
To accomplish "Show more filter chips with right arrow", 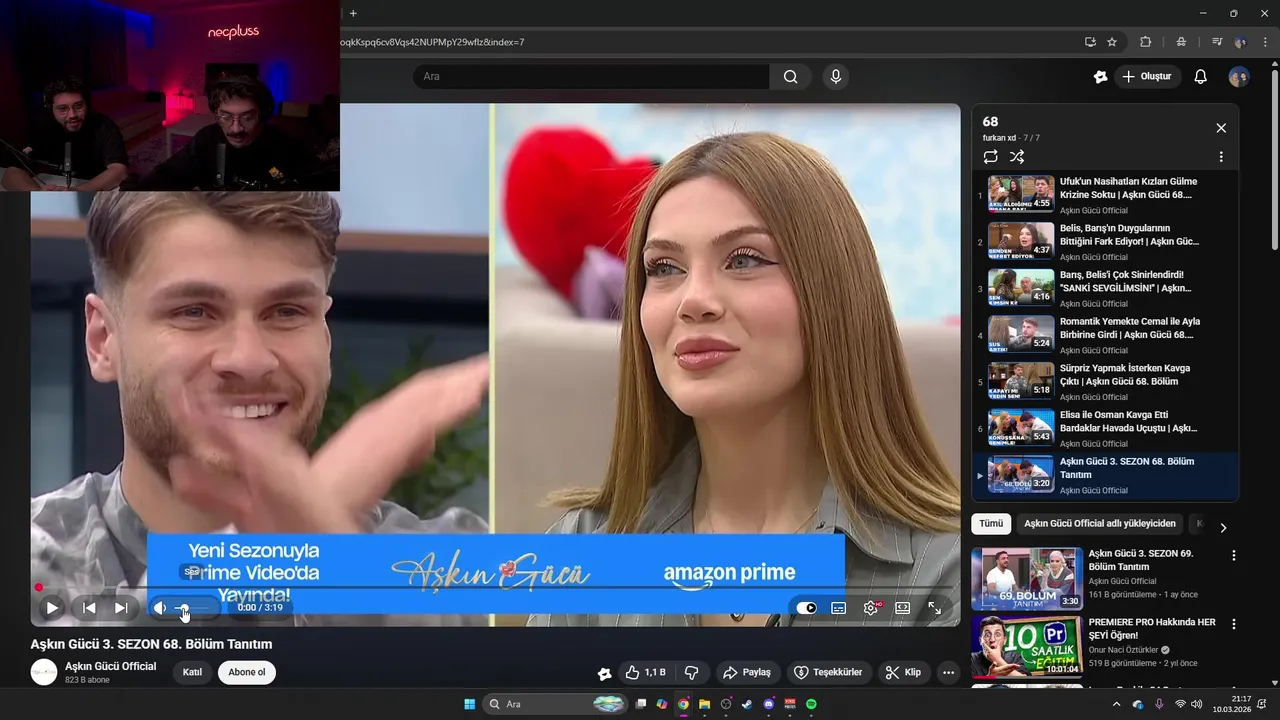I will pos(1222,527).
